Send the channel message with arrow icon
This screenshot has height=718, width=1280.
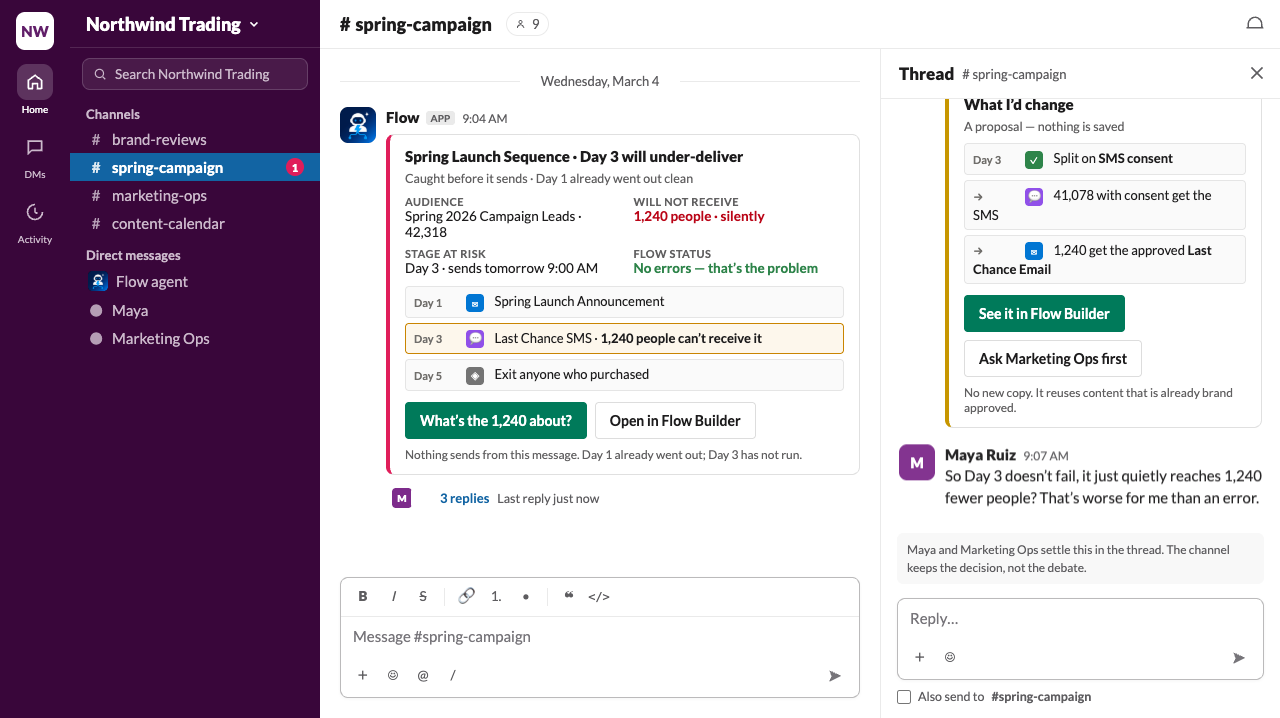pos(835,676)
